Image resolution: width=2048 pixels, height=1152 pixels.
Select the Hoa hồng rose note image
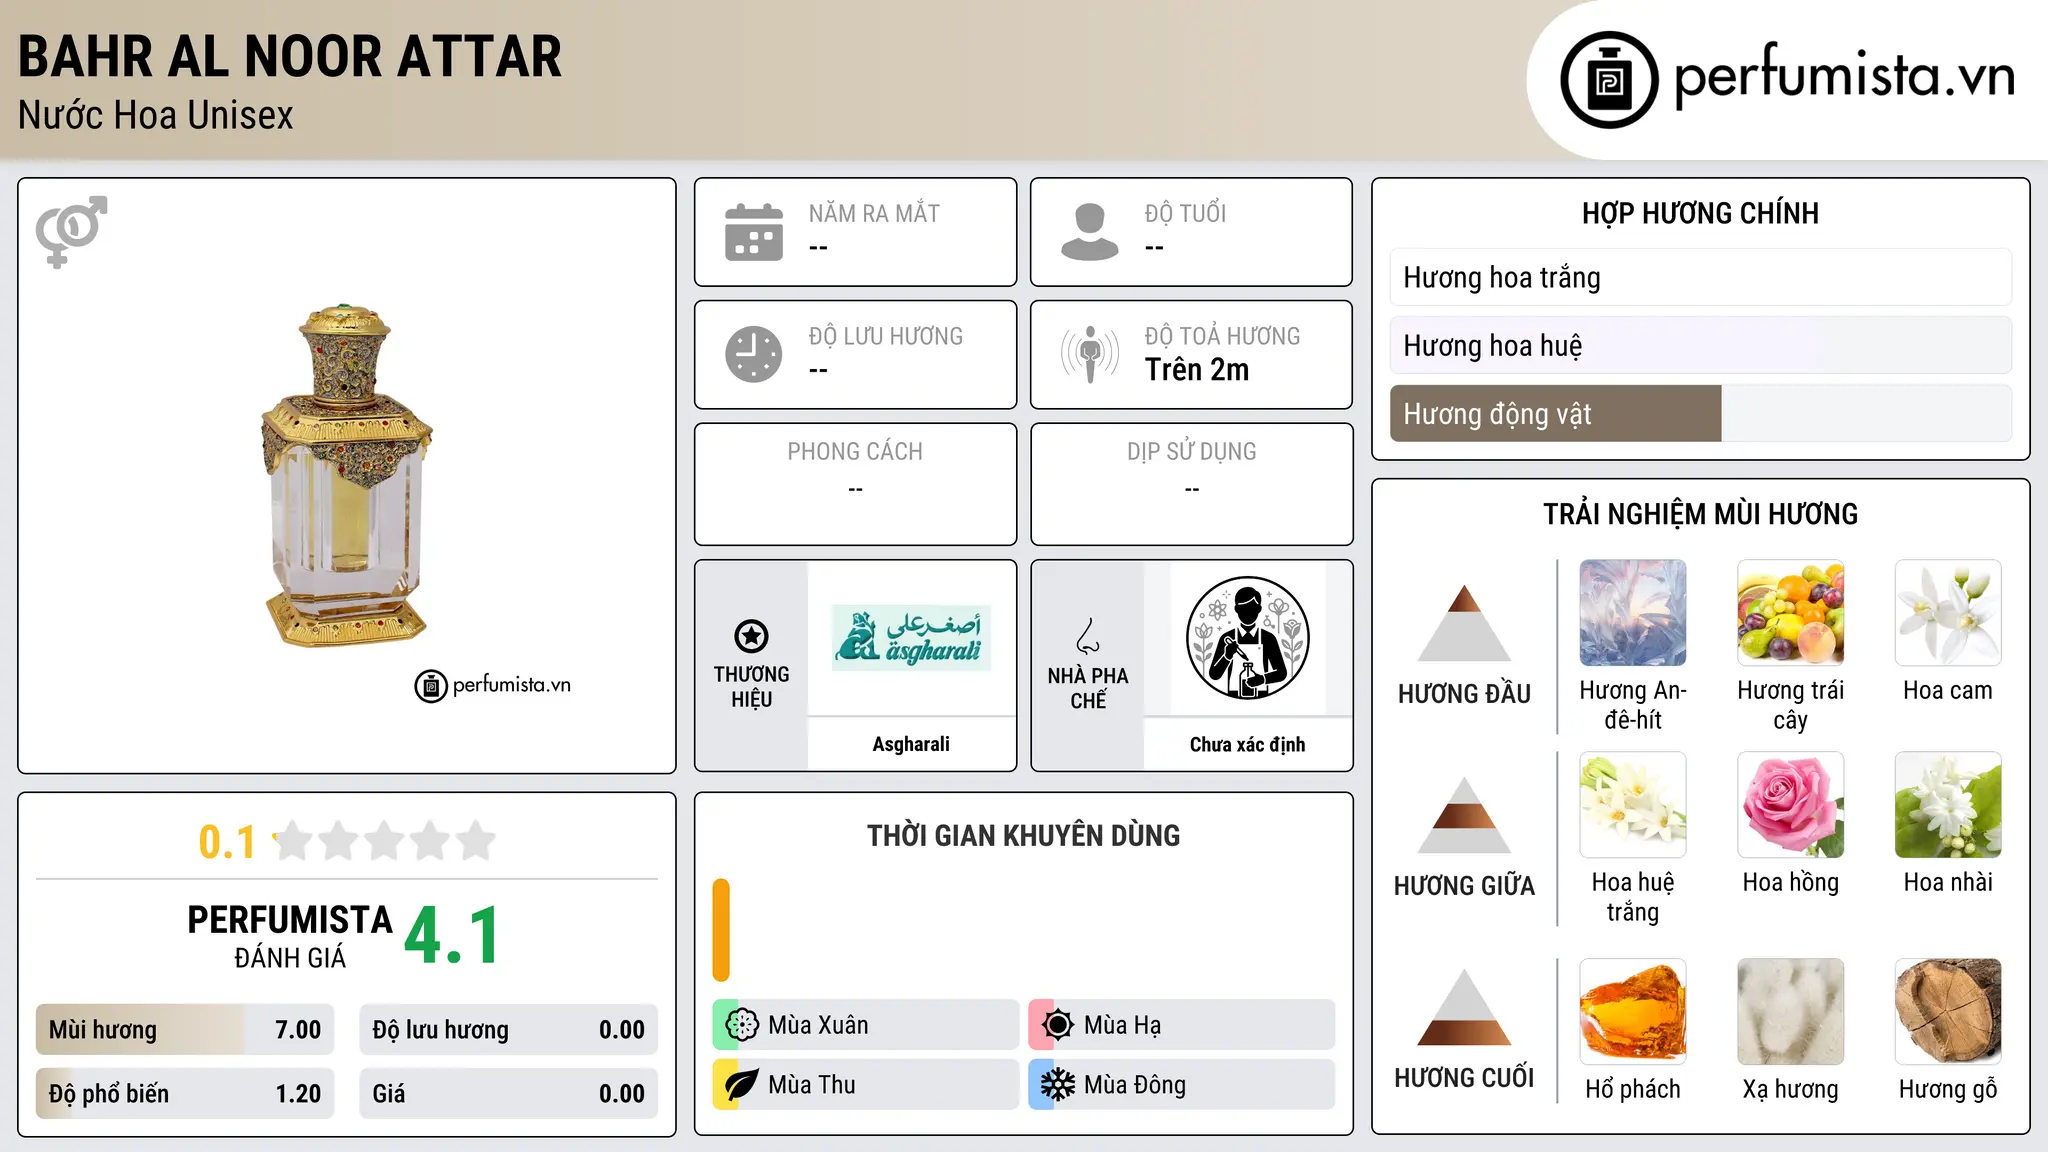coord(1791,805)
